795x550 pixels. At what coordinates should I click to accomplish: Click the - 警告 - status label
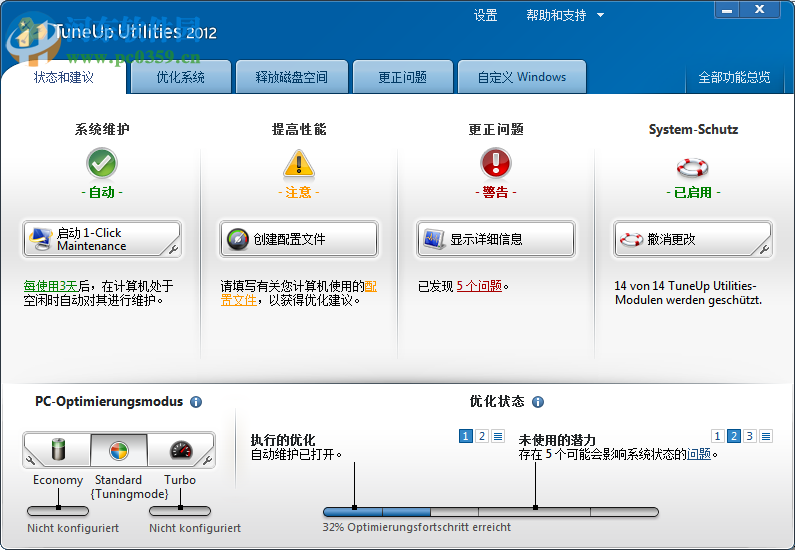[495, 193]
